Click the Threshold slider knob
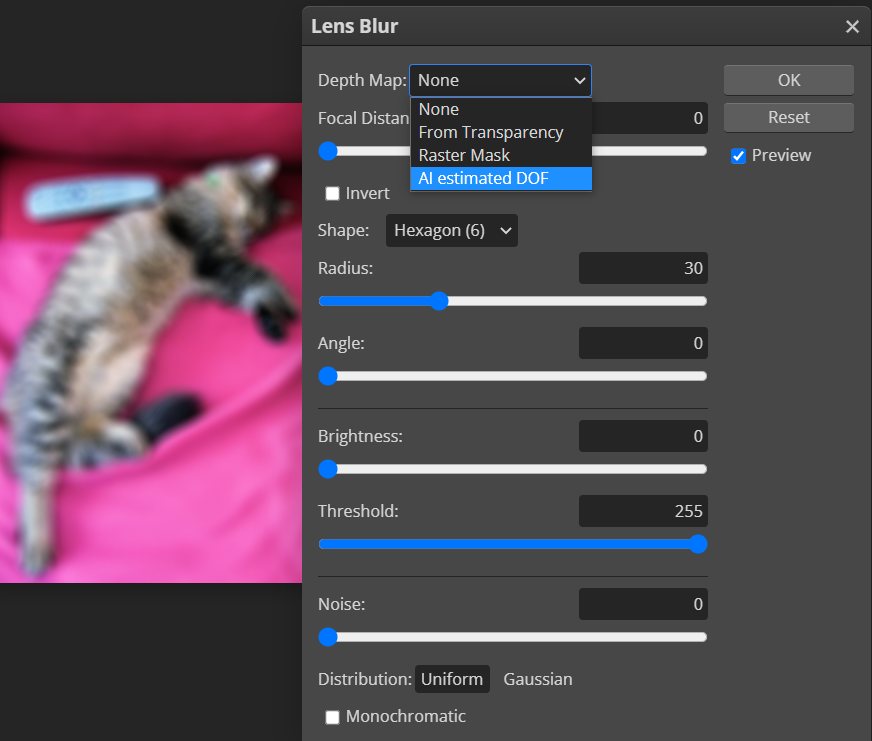This screenshot has width=872, height=741. point(697,545)
